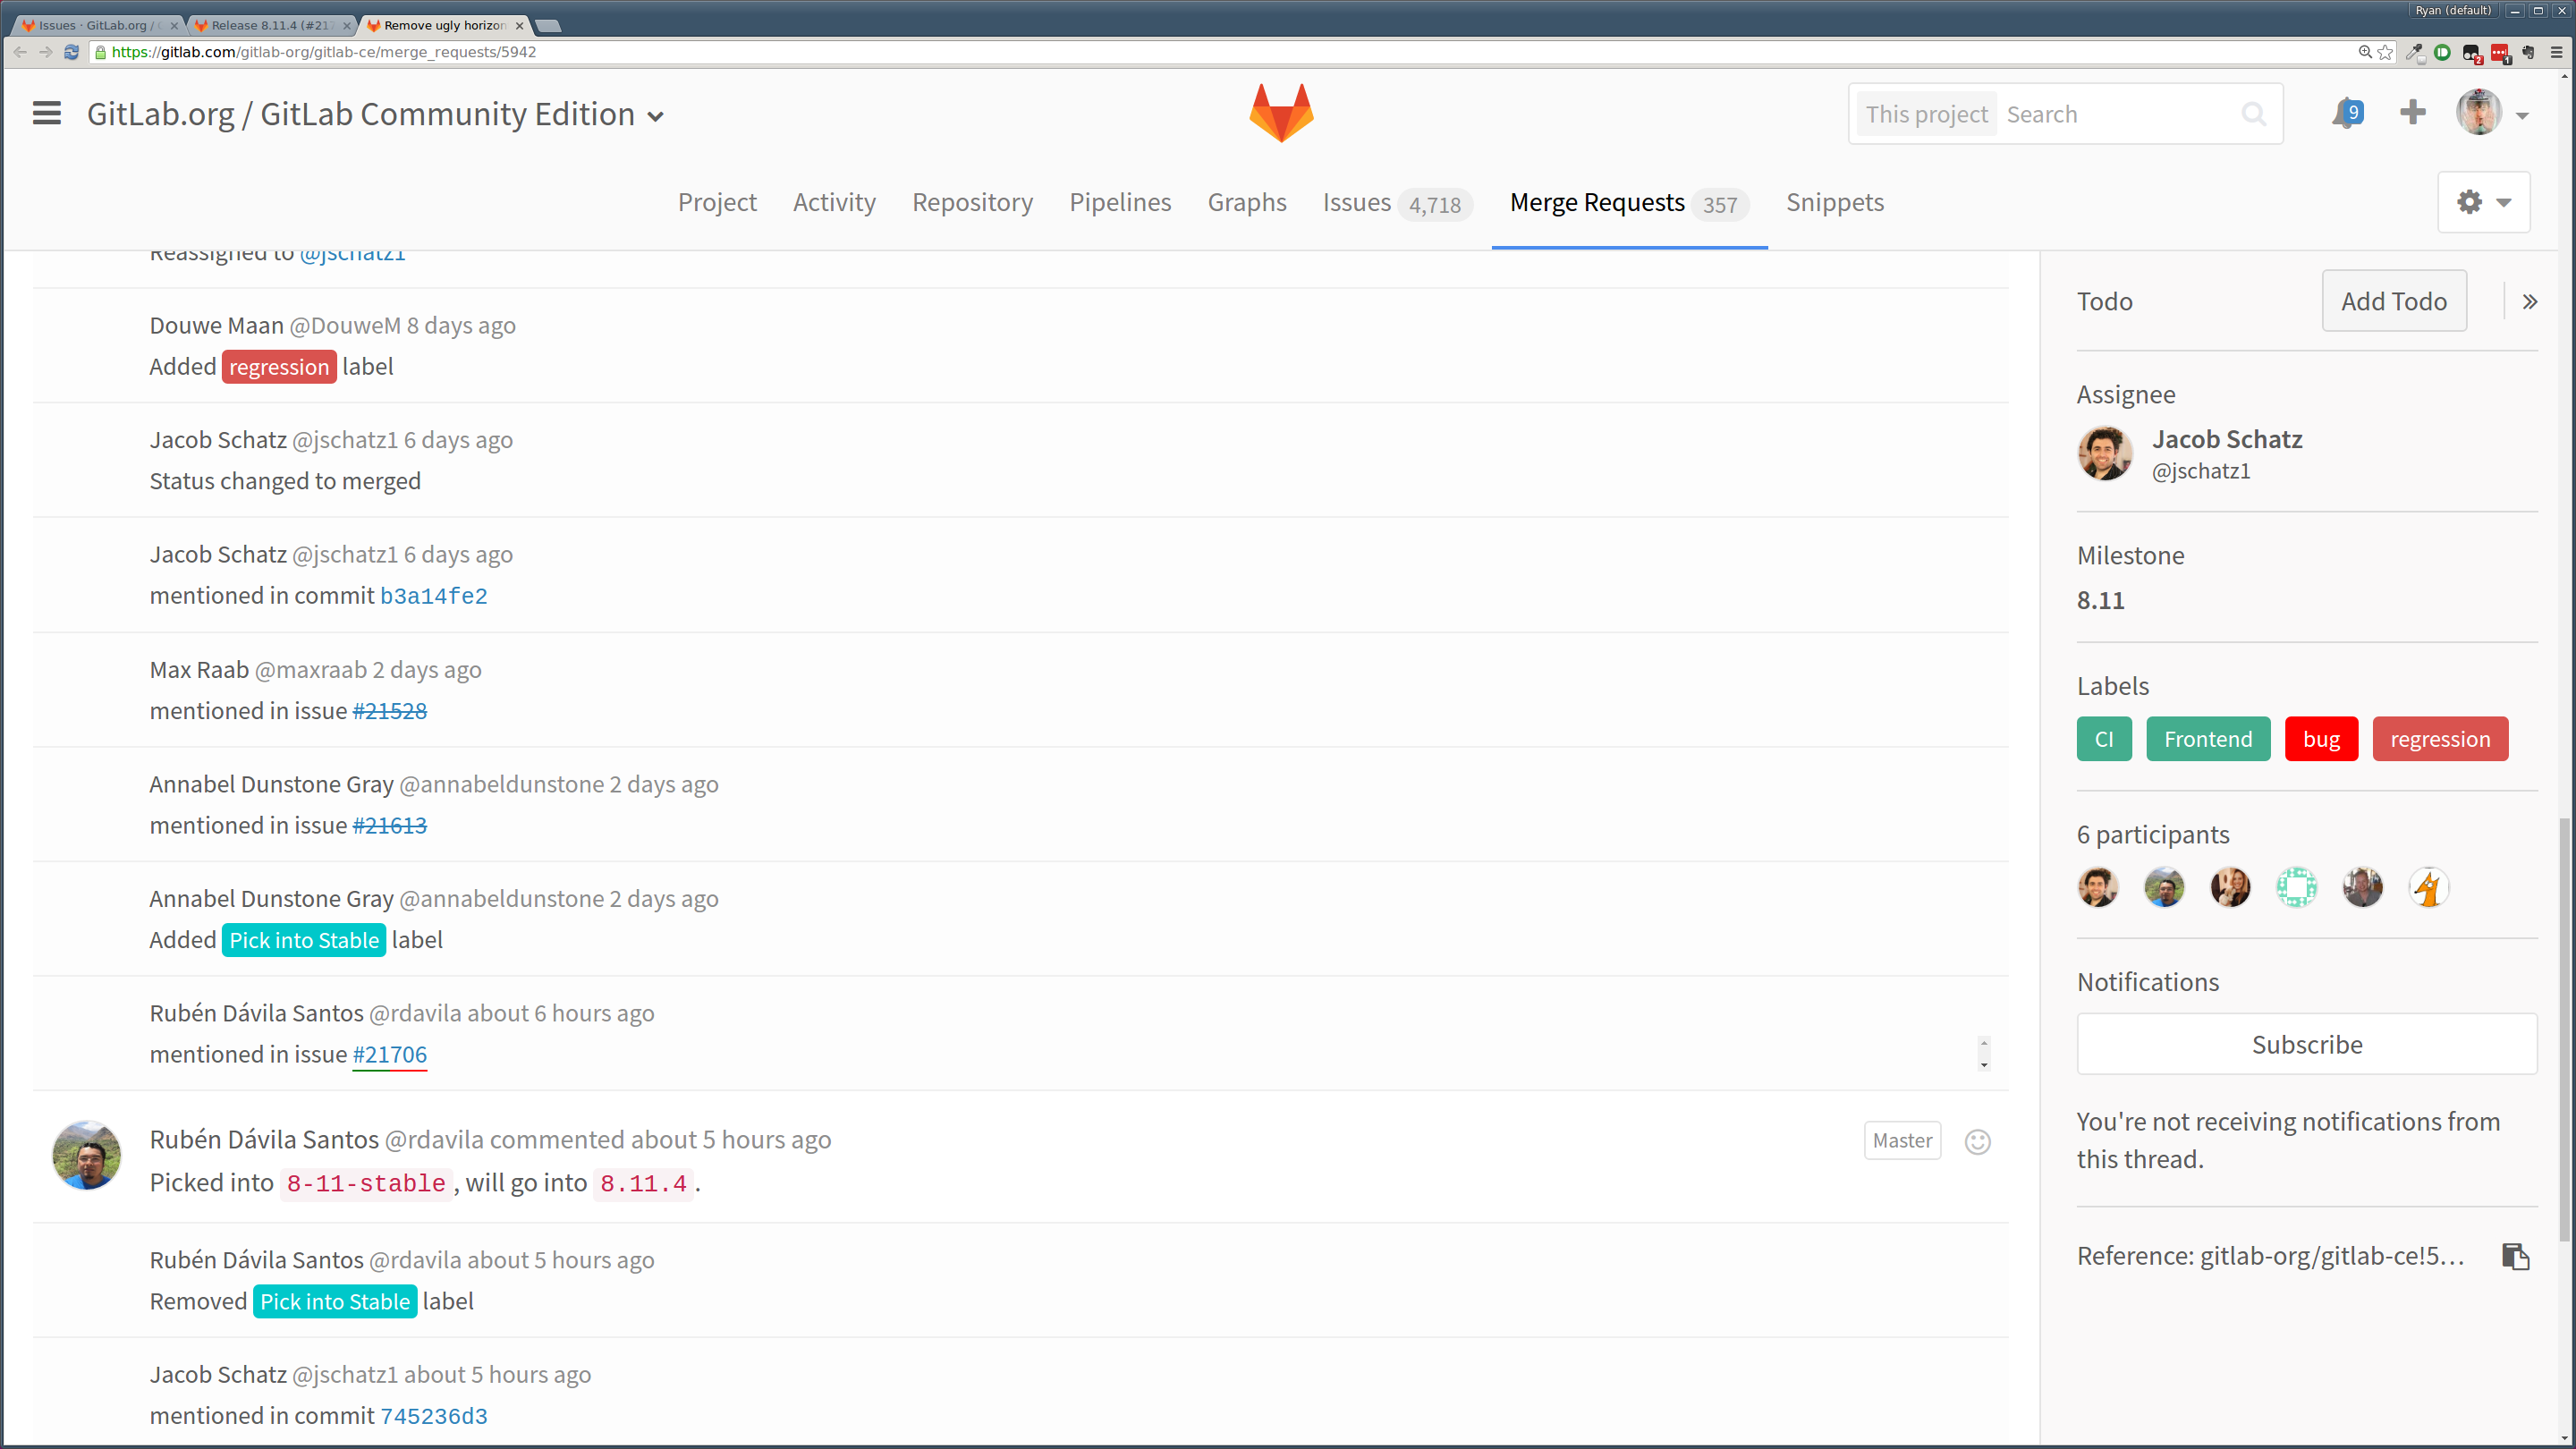Click the removed Pick into Stable label
Viewport: 2576px width, 1449px height.
coord(335,1301)
